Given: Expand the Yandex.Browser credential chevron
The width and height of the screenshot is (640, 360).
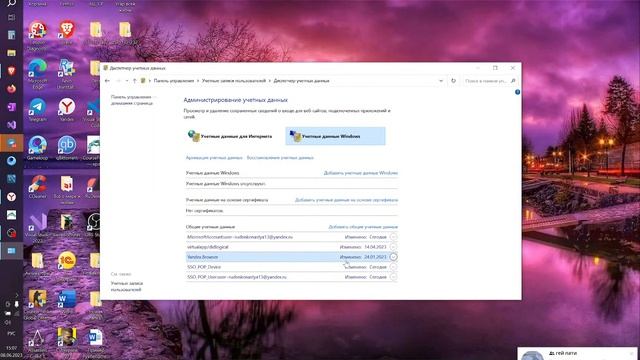Looking at the screenshot, I should 393,257.
